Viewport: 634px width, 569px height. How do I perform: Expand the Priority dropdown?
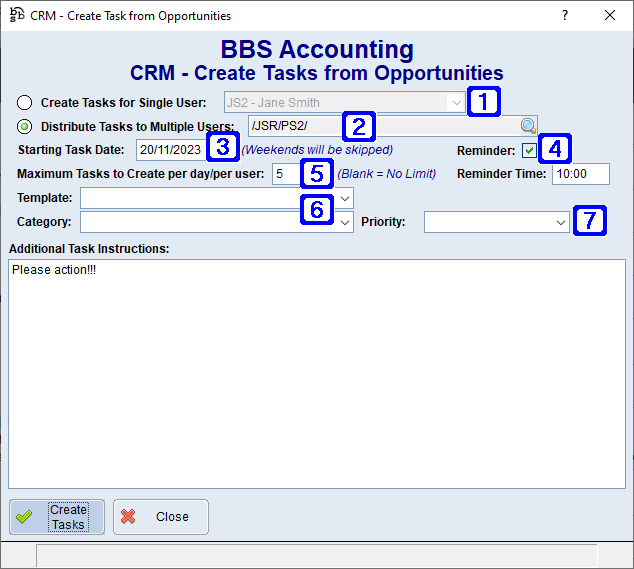pyautogui.click(x=560, y=222)
